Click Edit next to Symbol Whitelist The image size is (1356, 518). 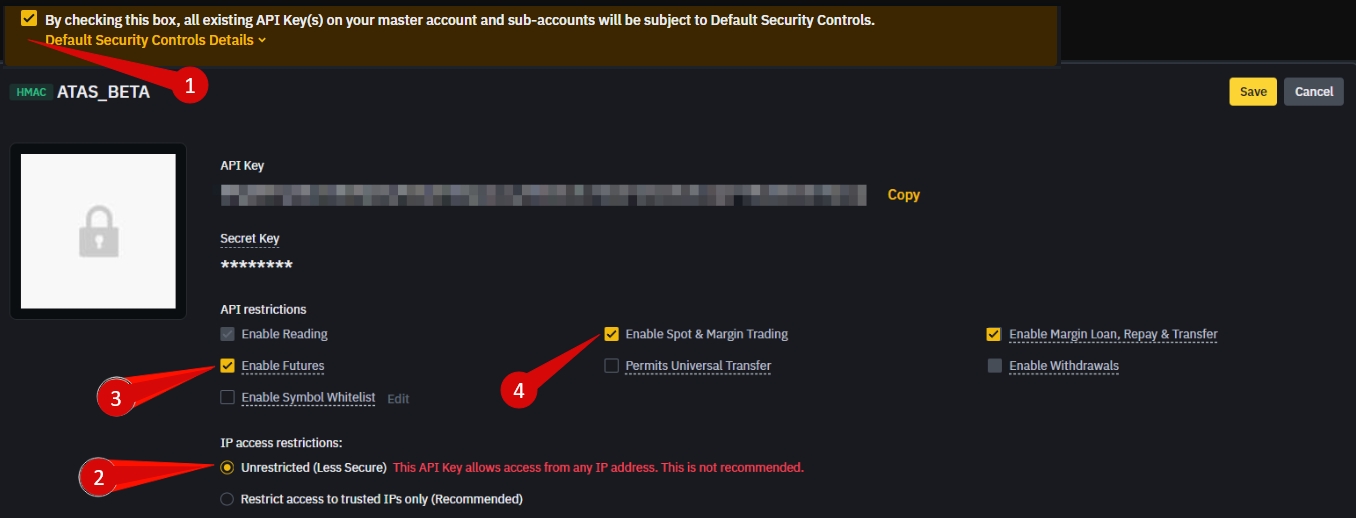tap(398, 399)
